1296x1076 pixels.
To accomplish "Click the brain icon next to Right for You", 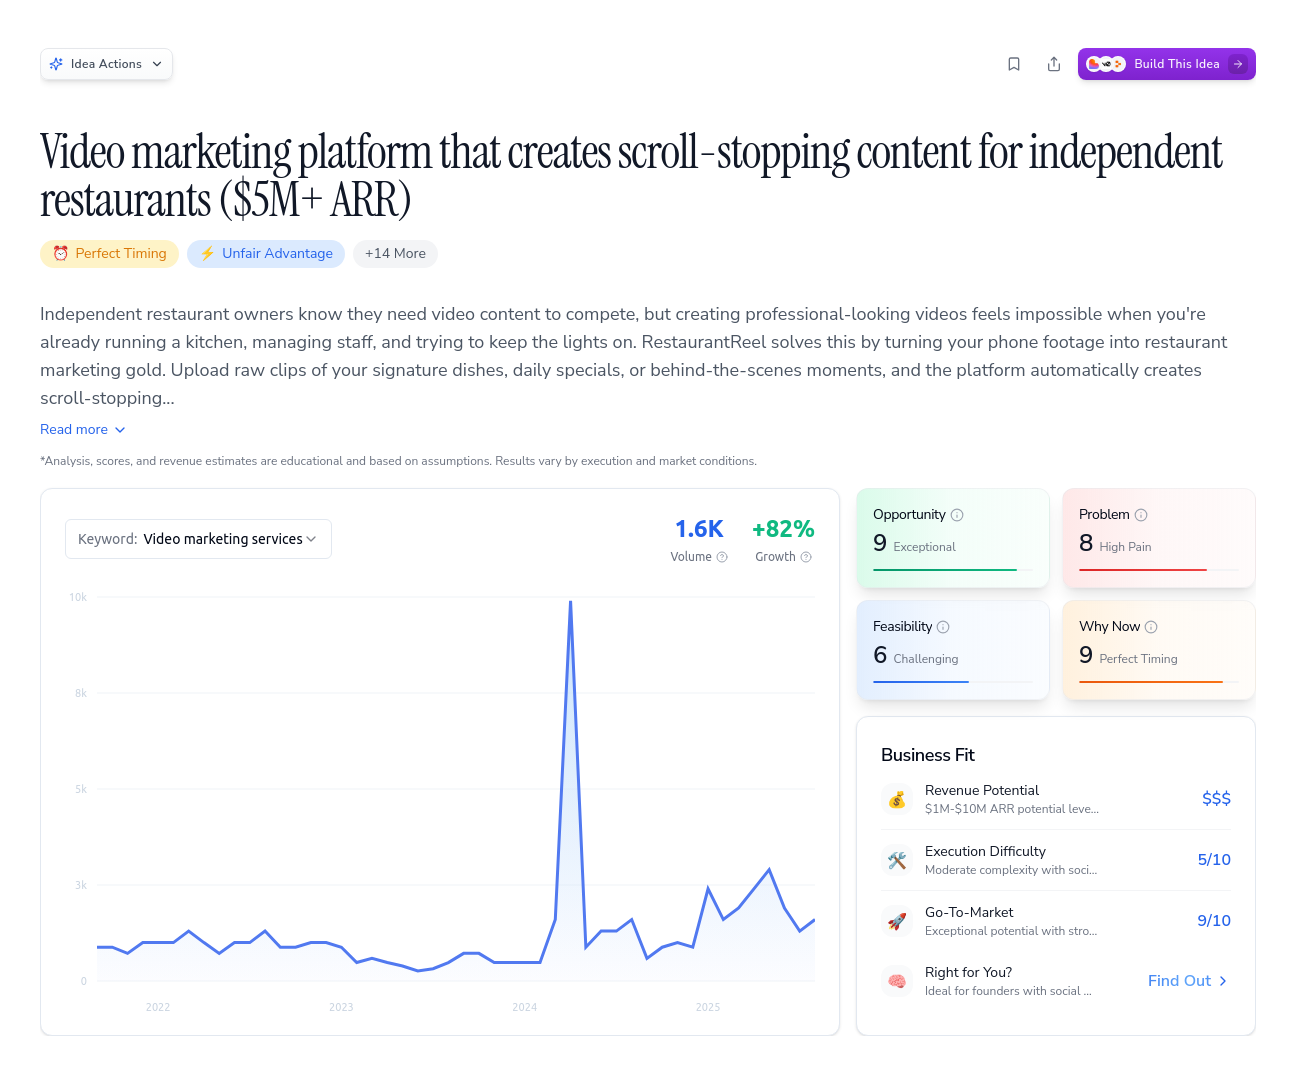I will coord(897,981).
